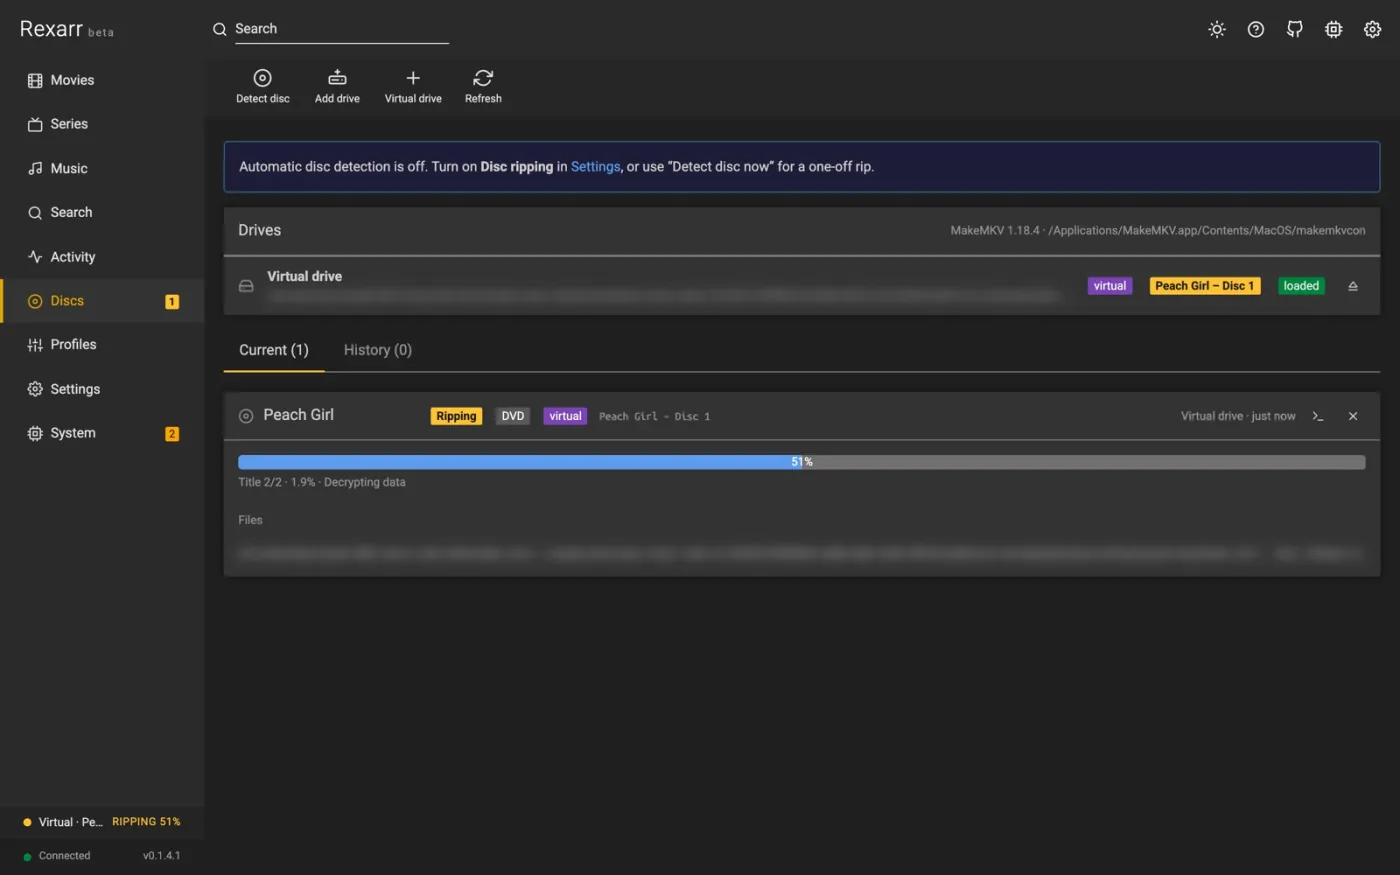Click the MakeMKV 1.18.4 path text
The height and width of the screenshot is (875, 1400).
click(1158, 230)
